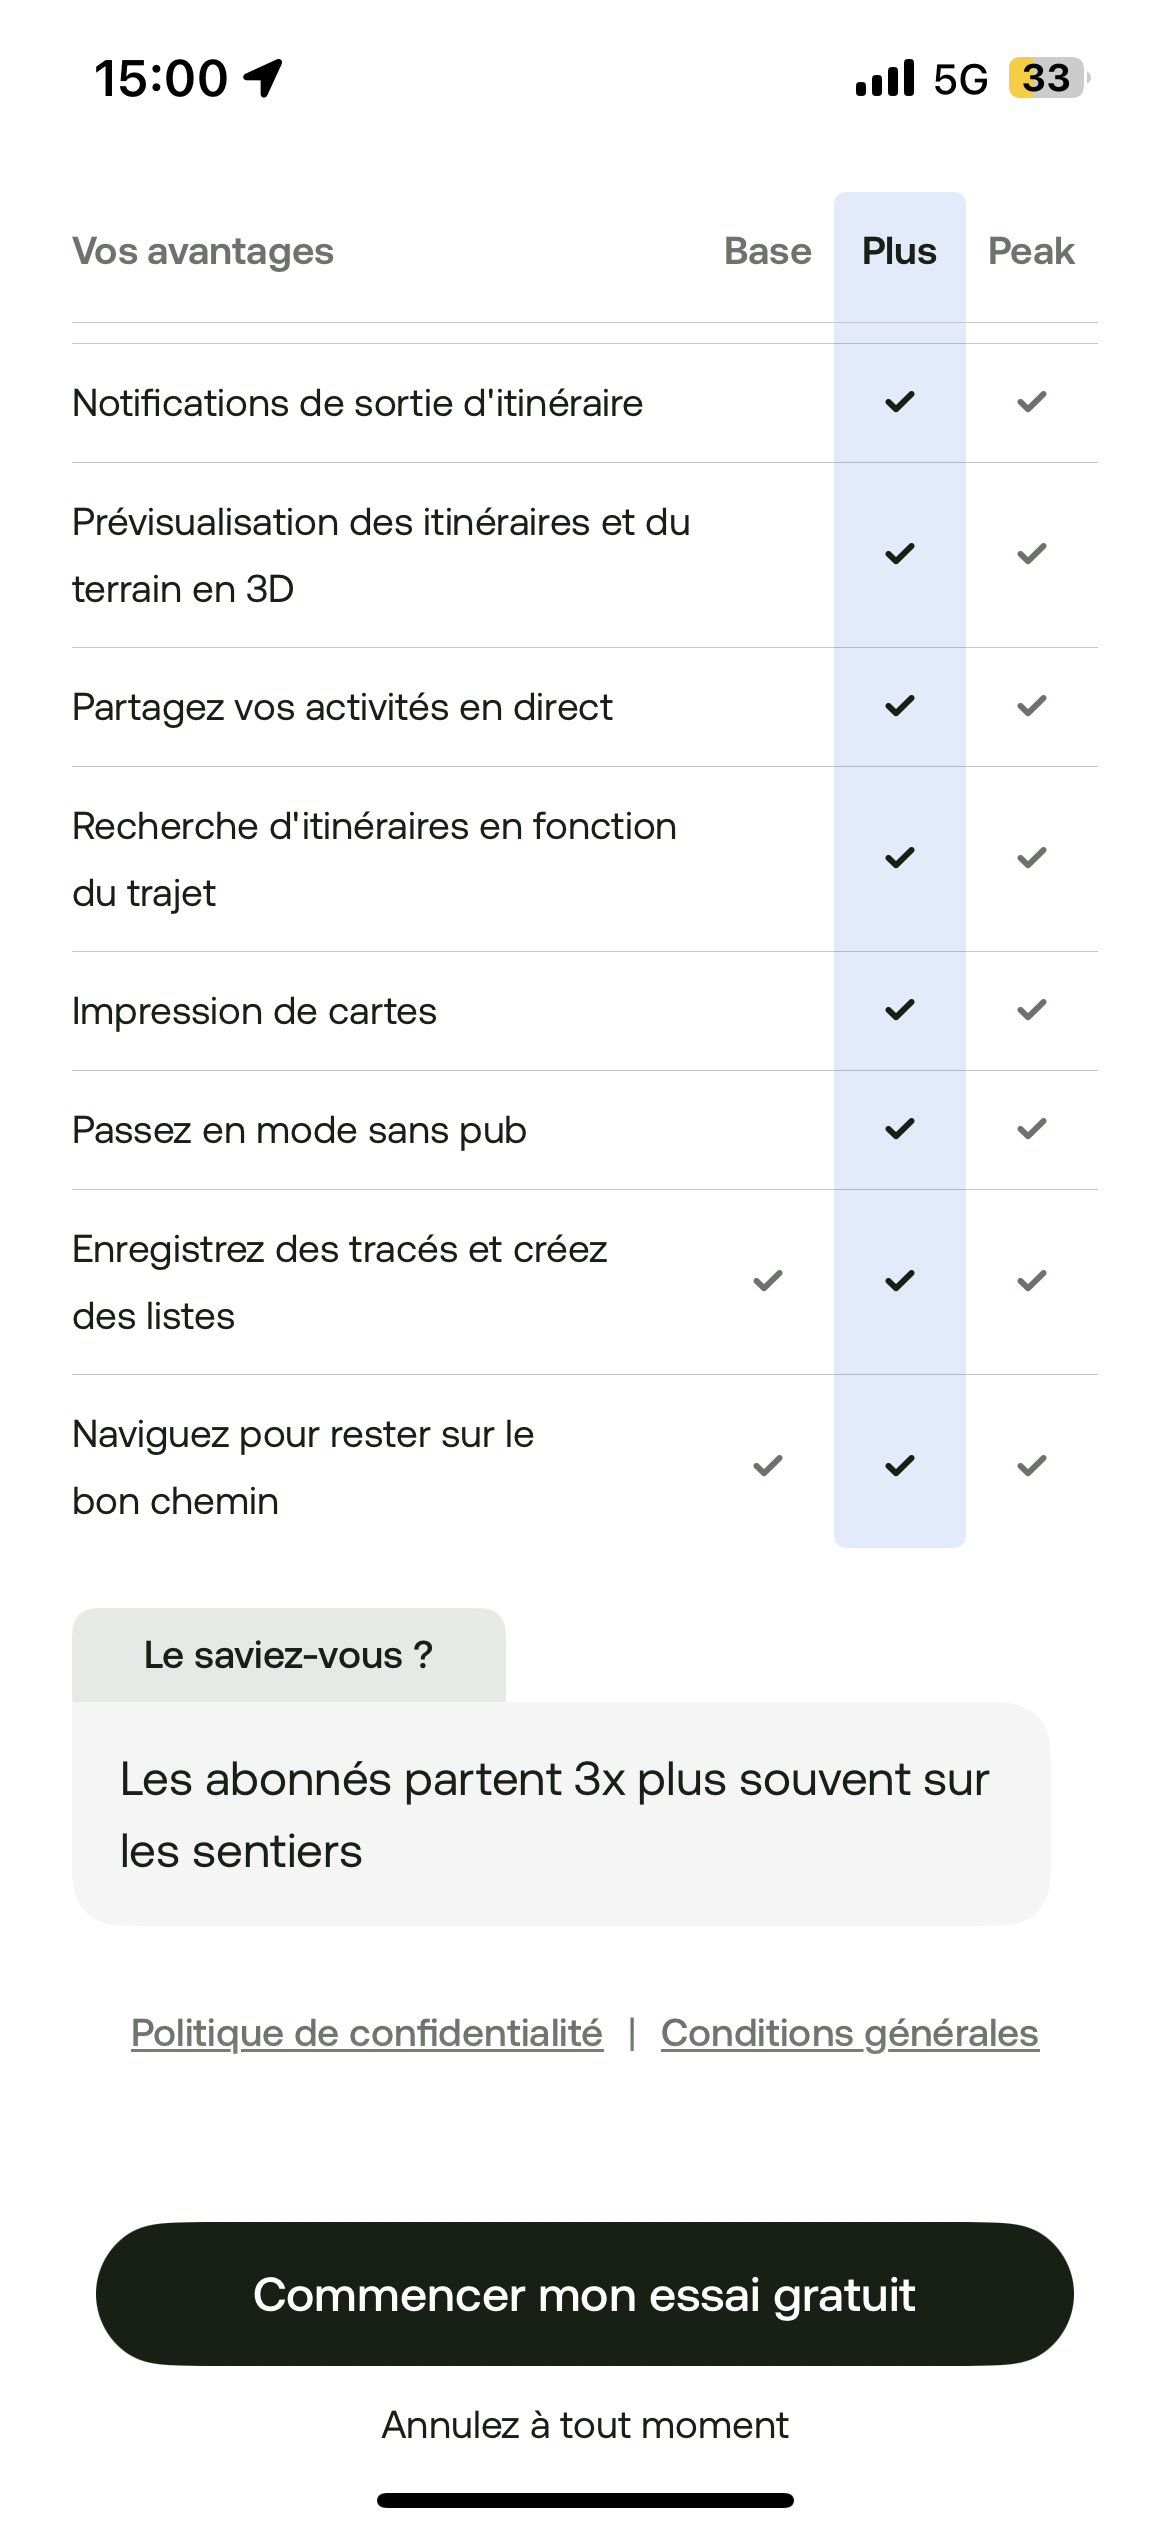This screenshot has height=2532, width=1170.
Task: Tap the Base checkmark for Enregistrez des tracés
Action: [x=768, y=1281]
